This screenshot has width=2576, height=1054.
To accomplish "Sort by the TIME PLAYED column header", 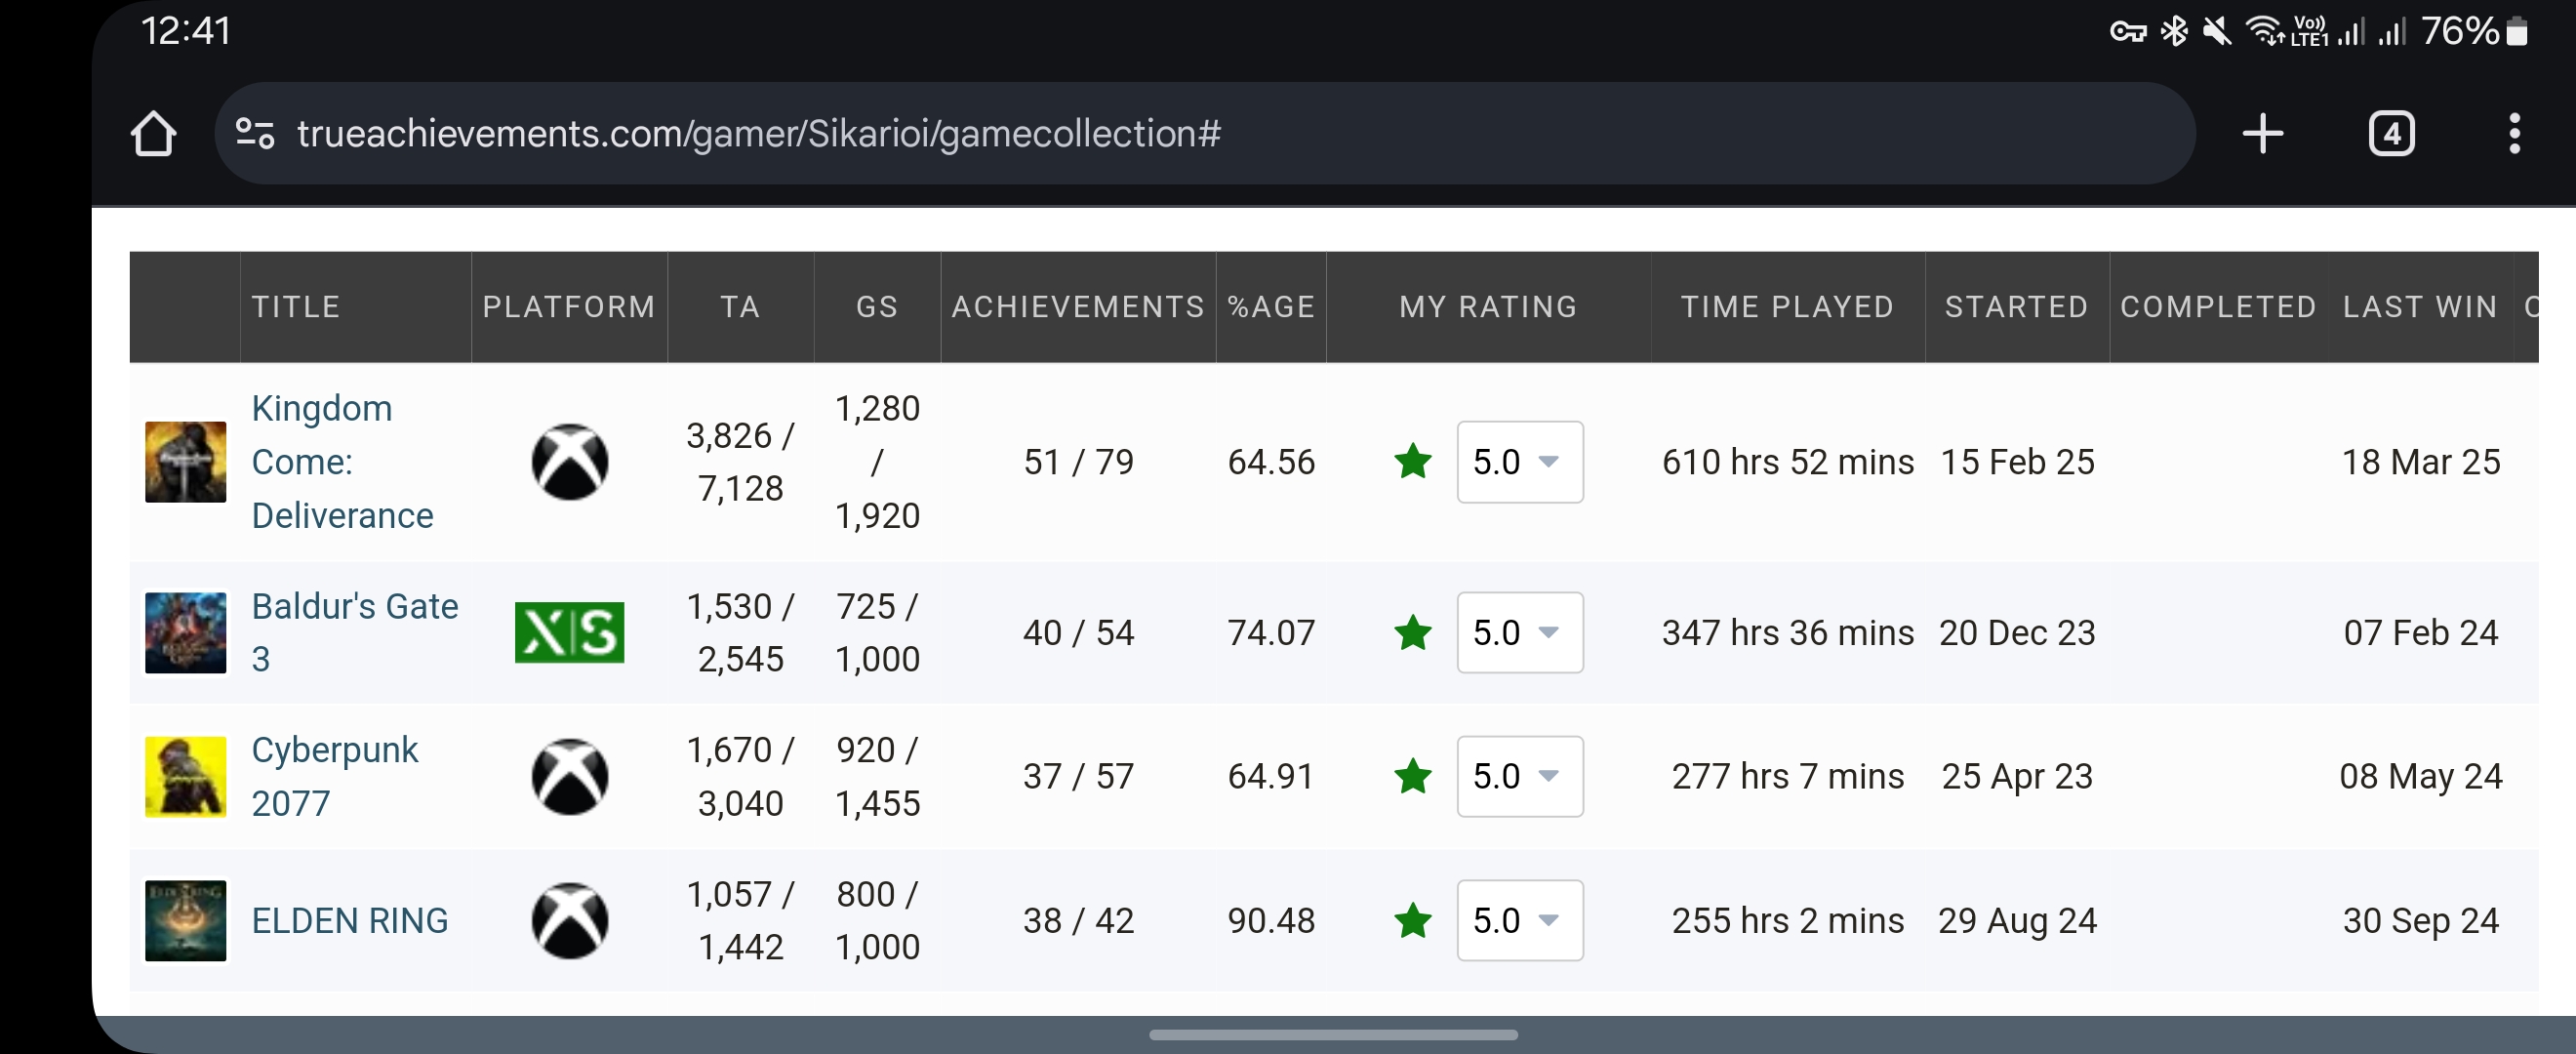I will (1787, 307).
